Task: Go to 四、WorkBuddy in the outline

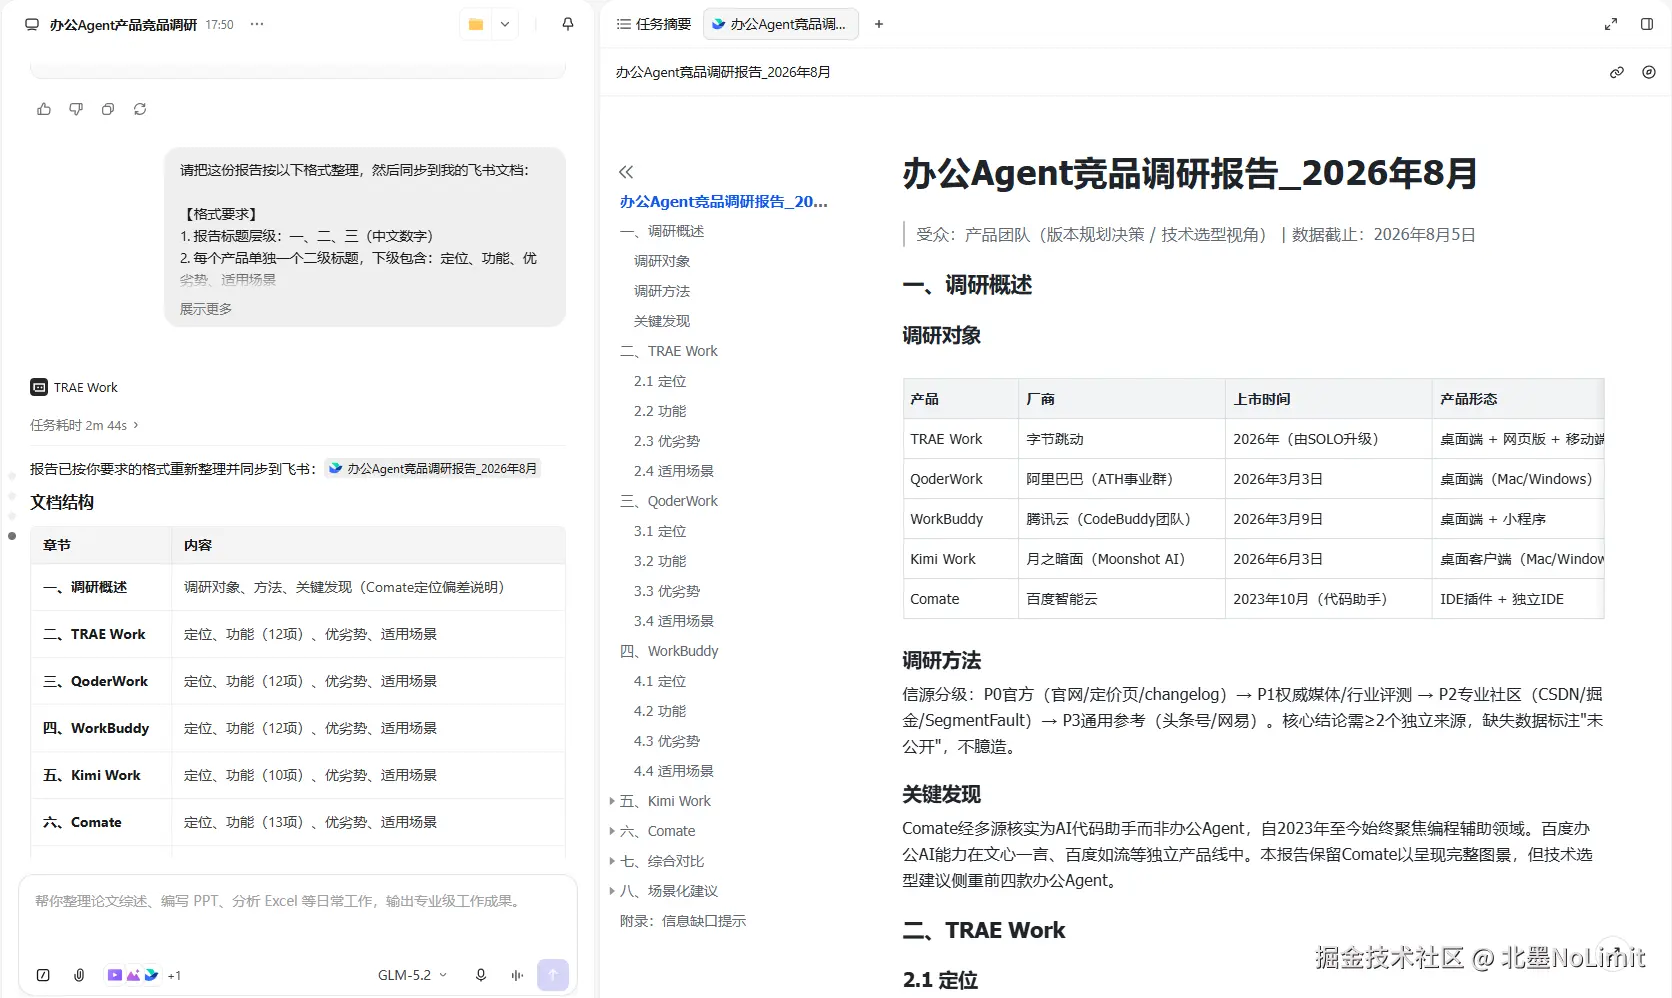Action: pyautogui.click(x=669, y=651)
